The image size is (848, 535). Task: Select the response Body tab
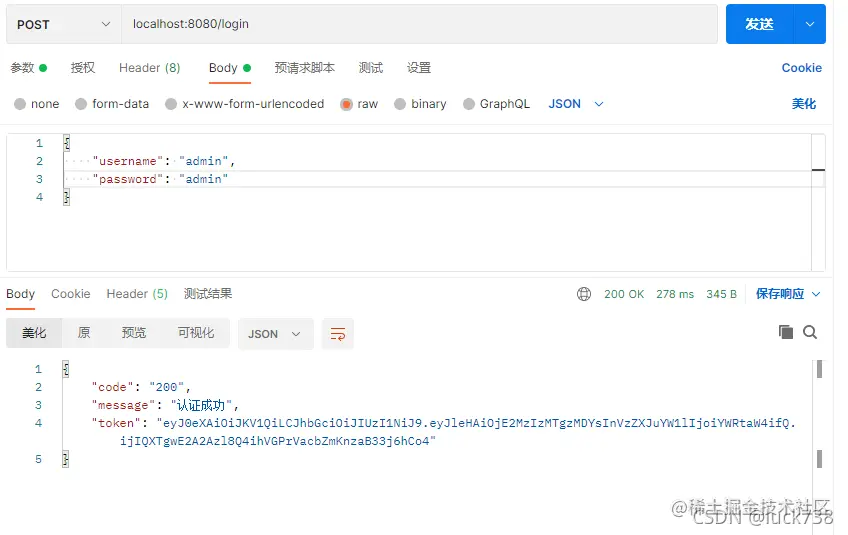click(x=21, y=294)
